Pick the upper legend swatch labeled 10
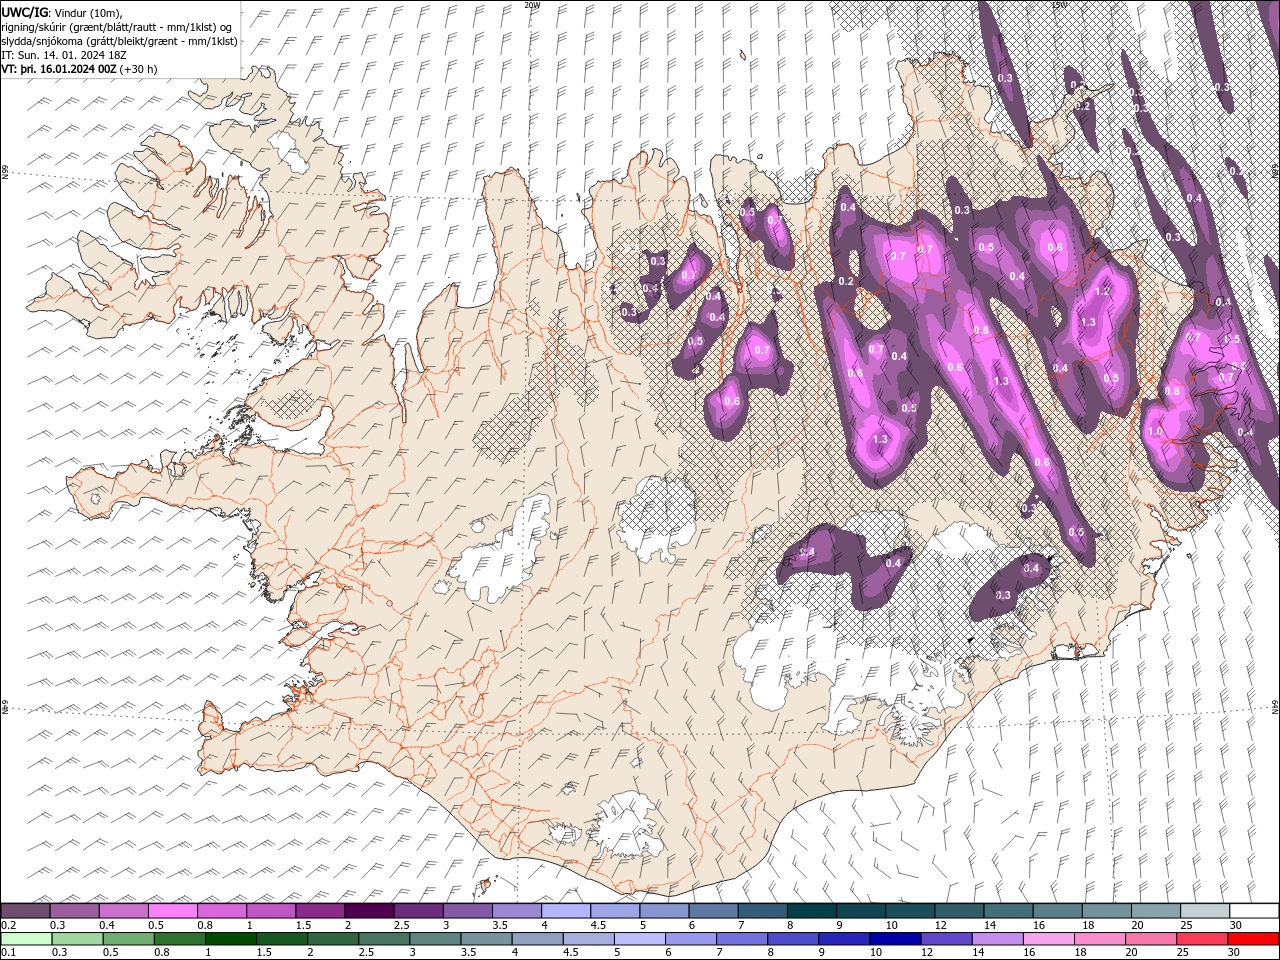The height and width of the screenshot is (960, 1280). click(911, 911)
